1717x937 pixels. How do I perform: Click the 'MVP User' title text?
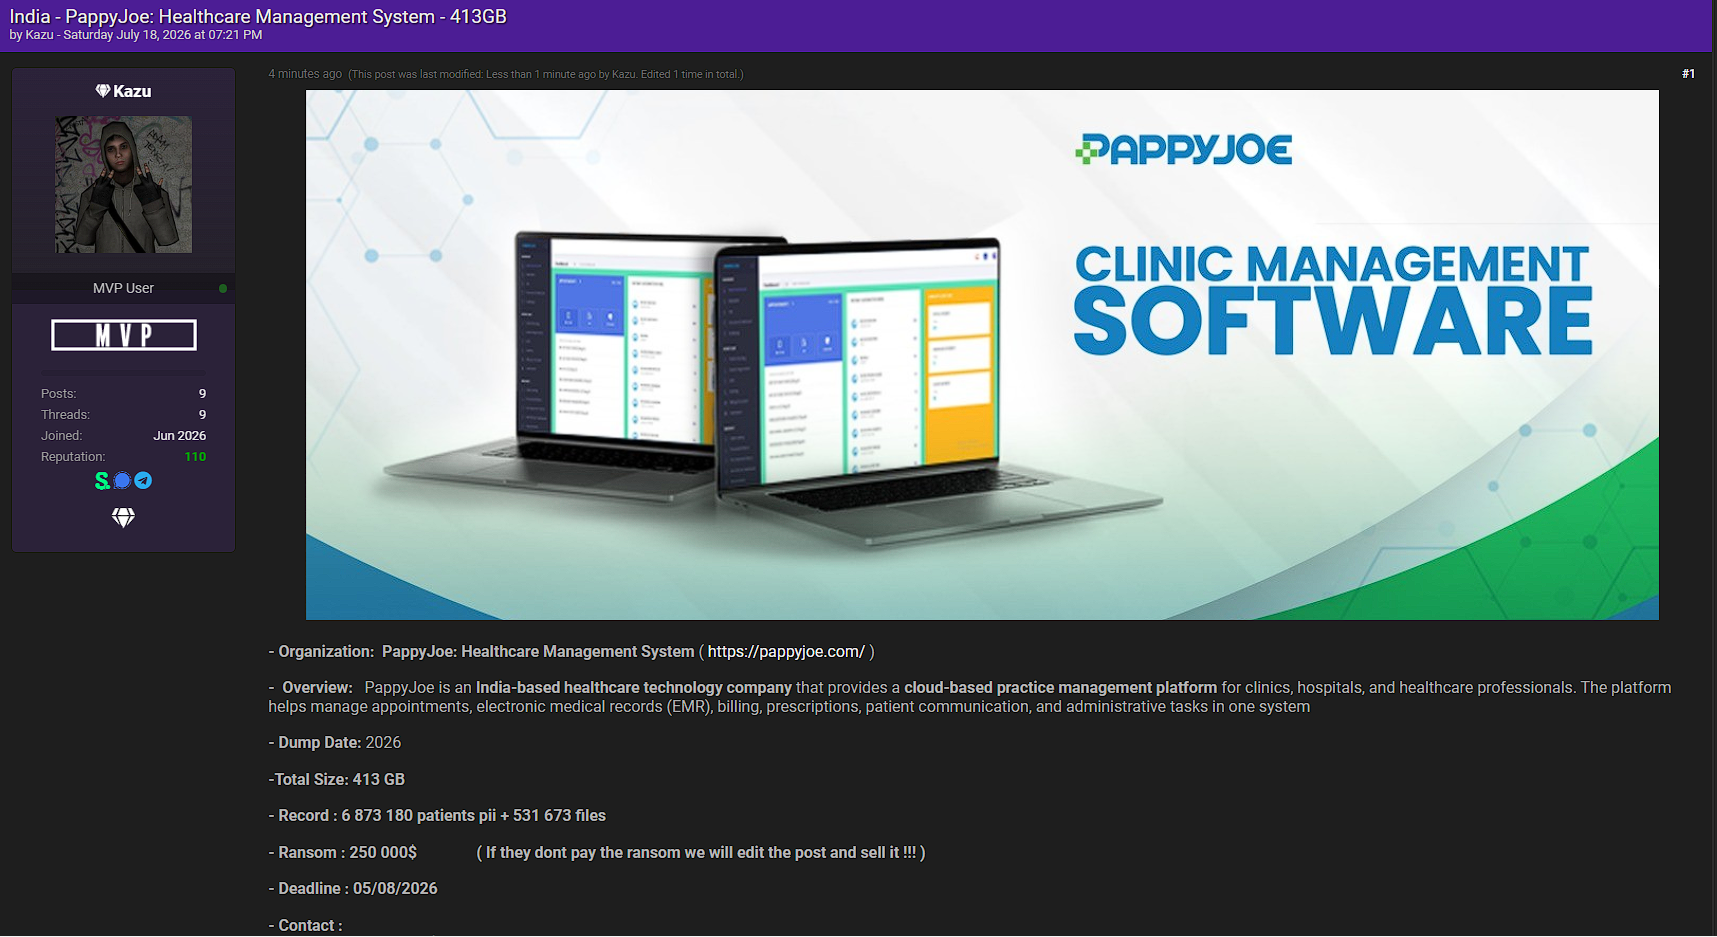pyautogui.click(x=123, y=288)
